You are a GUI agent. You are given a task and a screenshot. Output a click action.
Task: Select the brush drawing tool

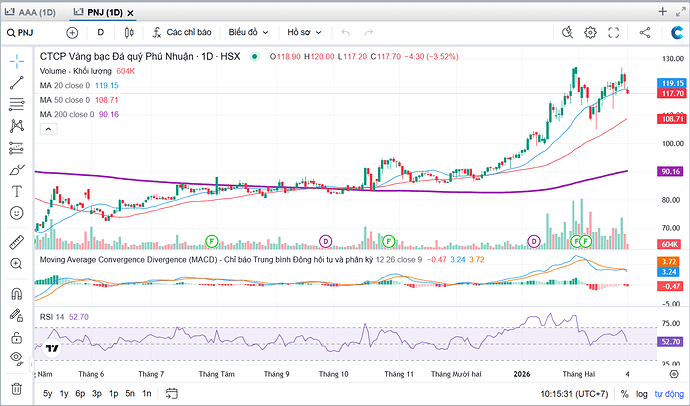pos(16,168)
